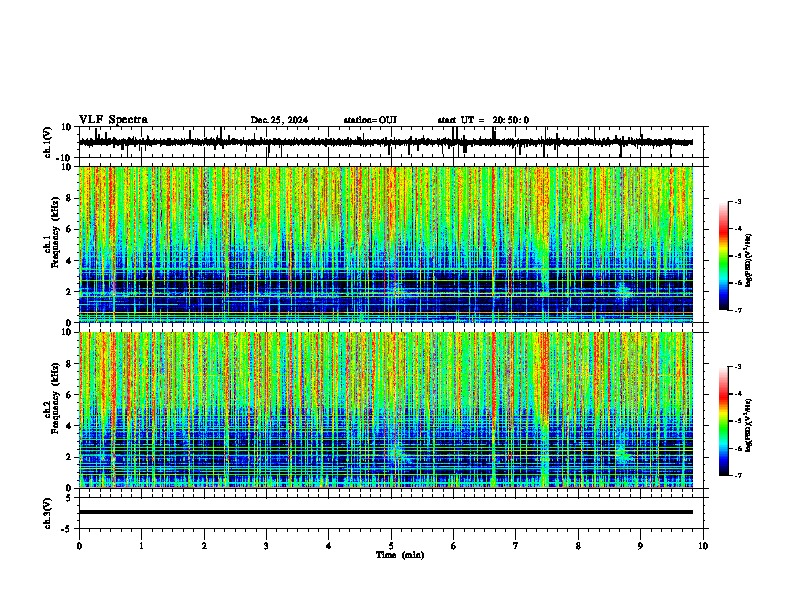Click the "station=OUJ" header label
This screenshot has height=612, width=792.
(x=370, y=120)
